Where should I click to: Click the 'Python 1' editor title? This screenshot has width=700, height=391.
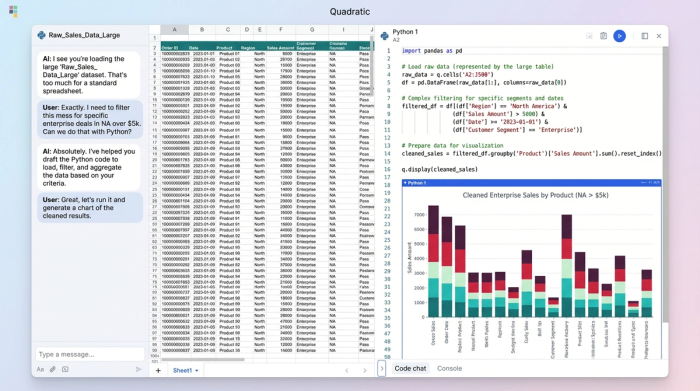click(405, 32)
